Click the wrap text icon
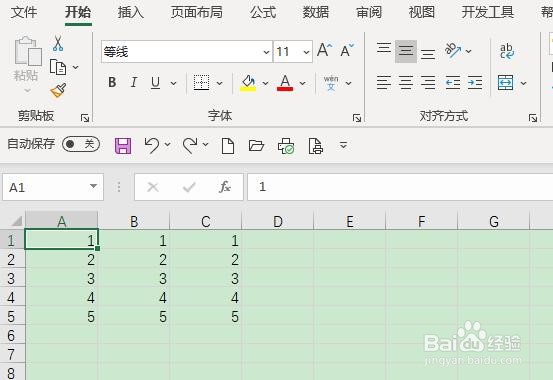This screenshot has height=380, width=553. point(507,51)
